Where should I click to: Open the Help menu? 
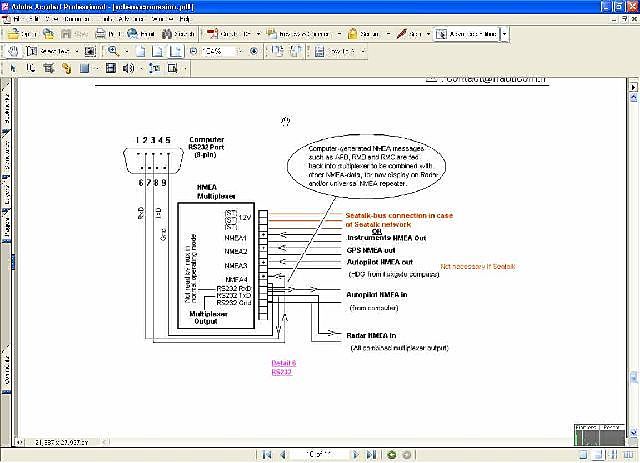pos(185,19)
